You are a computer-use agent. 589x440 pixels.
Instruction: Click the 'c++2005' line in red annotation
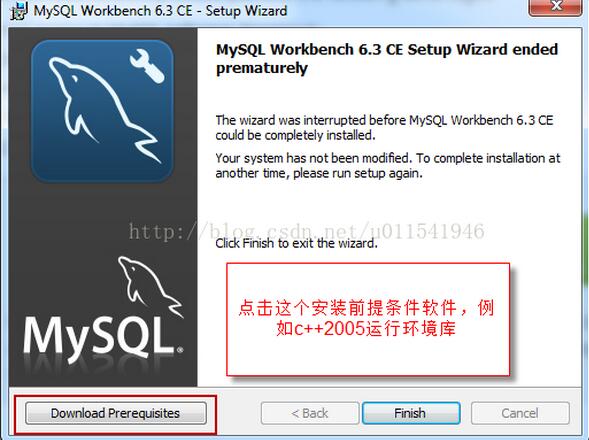click(366, 329)
